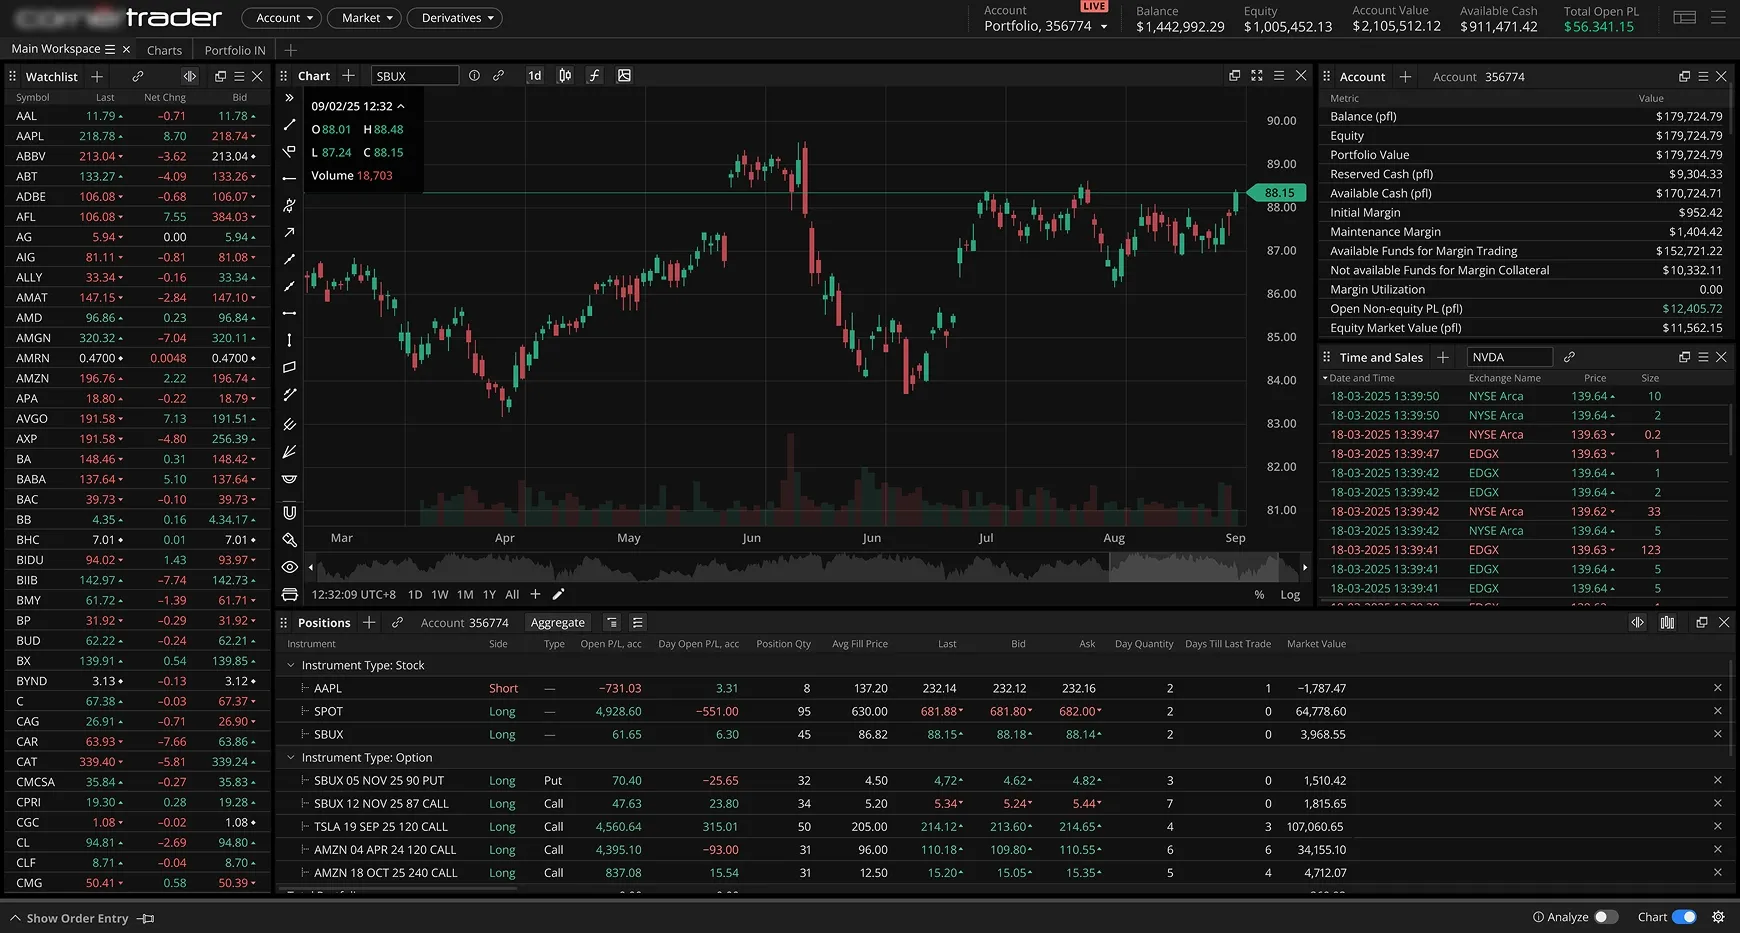Enable the Analyze toggle at bottom right
Viewport: 1740px width, 933px height.
tap(1607, 916)
